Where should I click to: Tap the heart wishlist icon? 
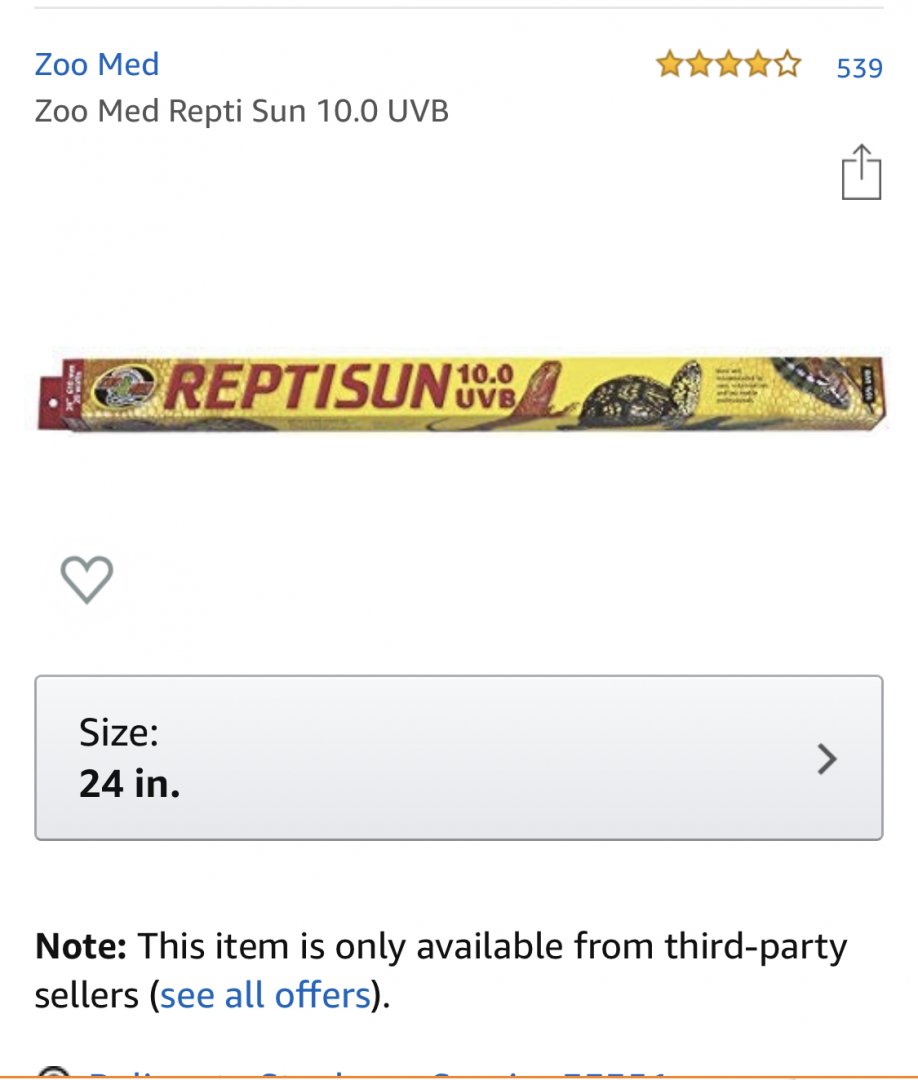pyautogui.click(x=87, y=579)
